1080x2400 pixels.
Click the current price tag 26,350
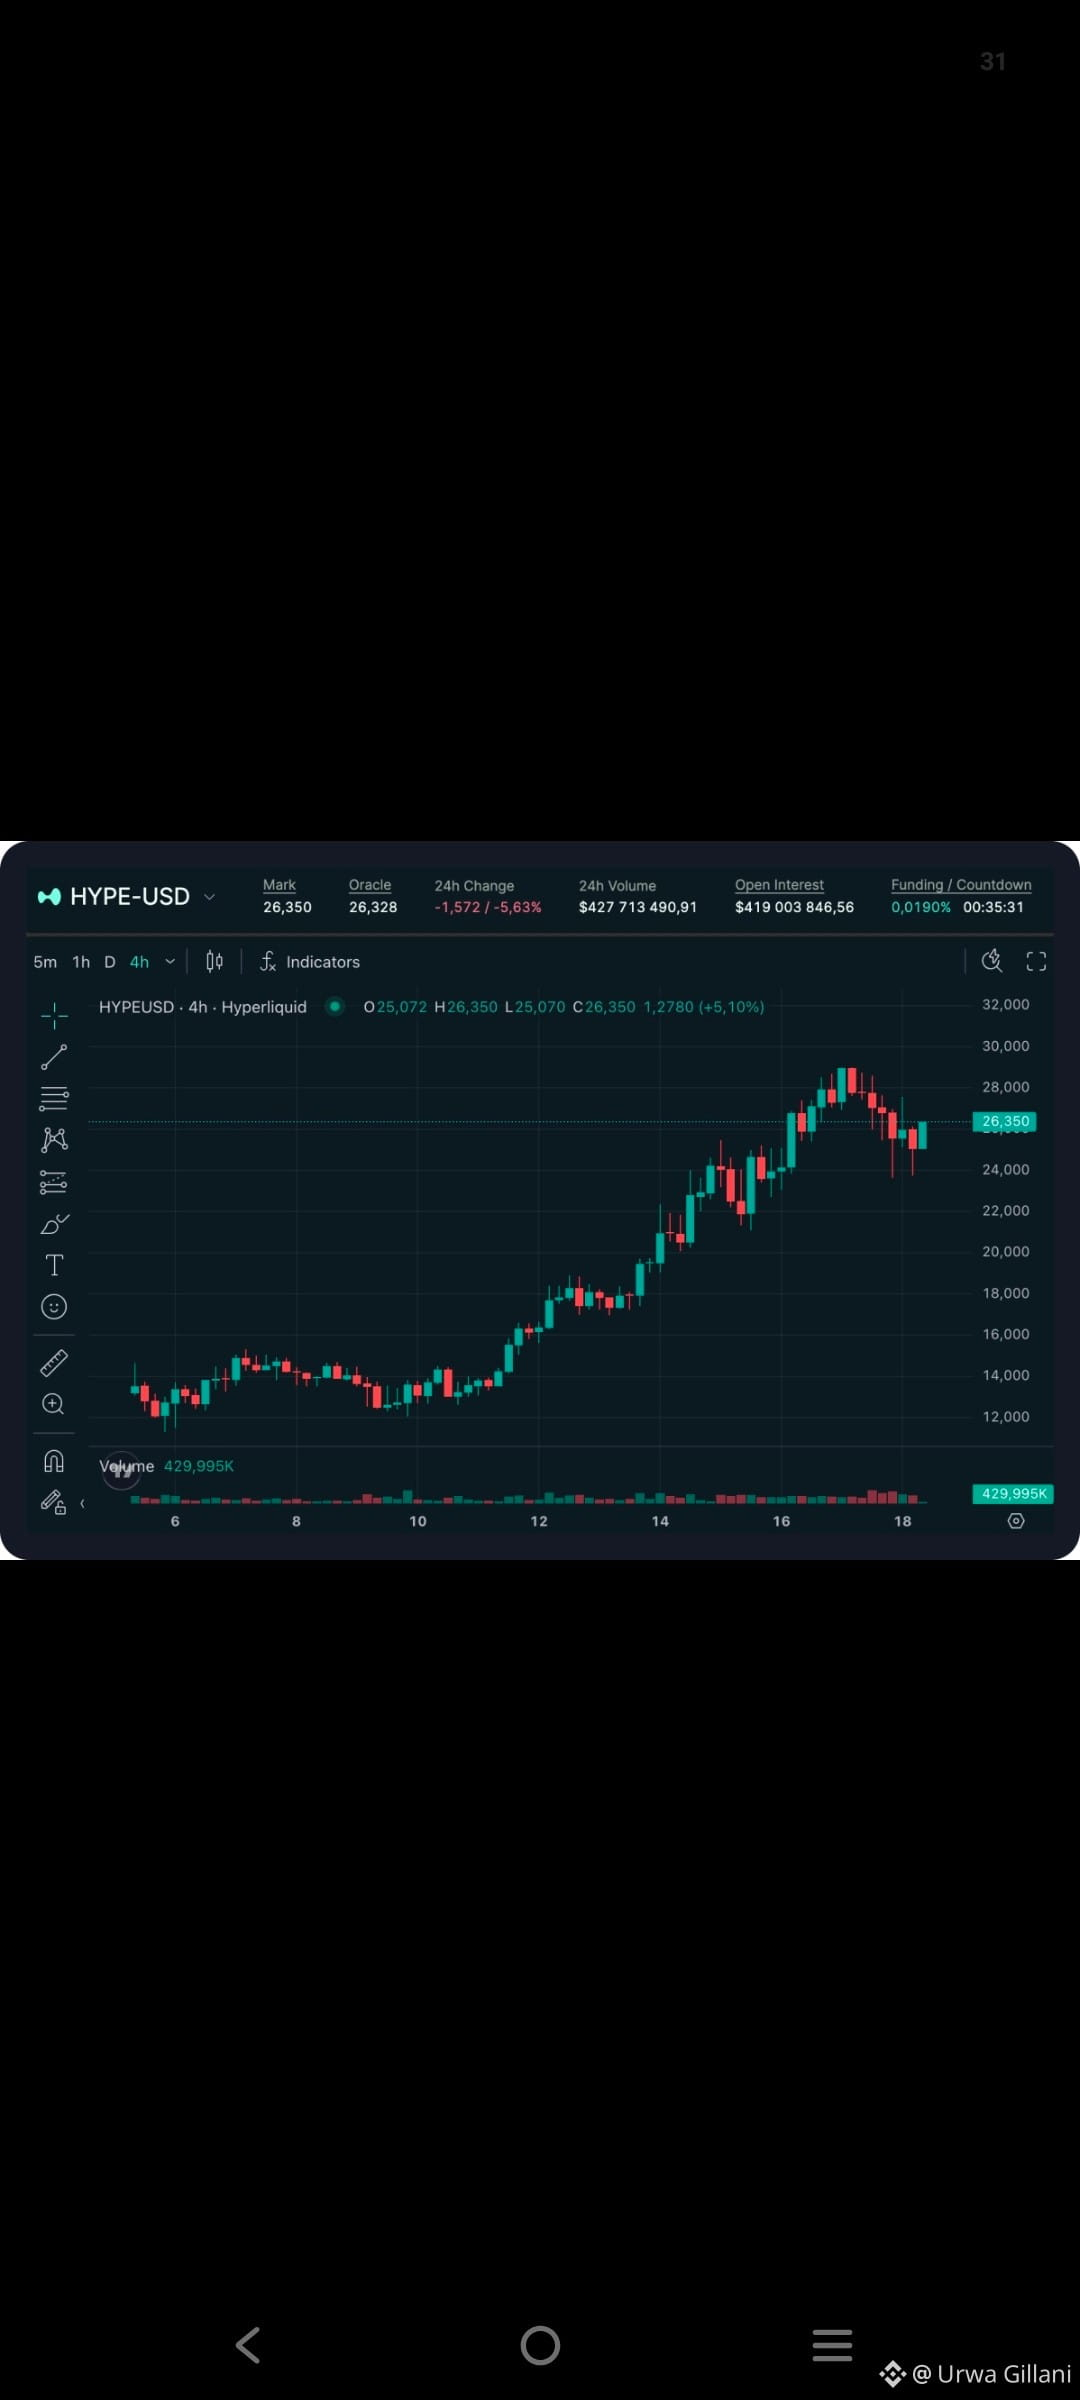pos(1005,1122)
